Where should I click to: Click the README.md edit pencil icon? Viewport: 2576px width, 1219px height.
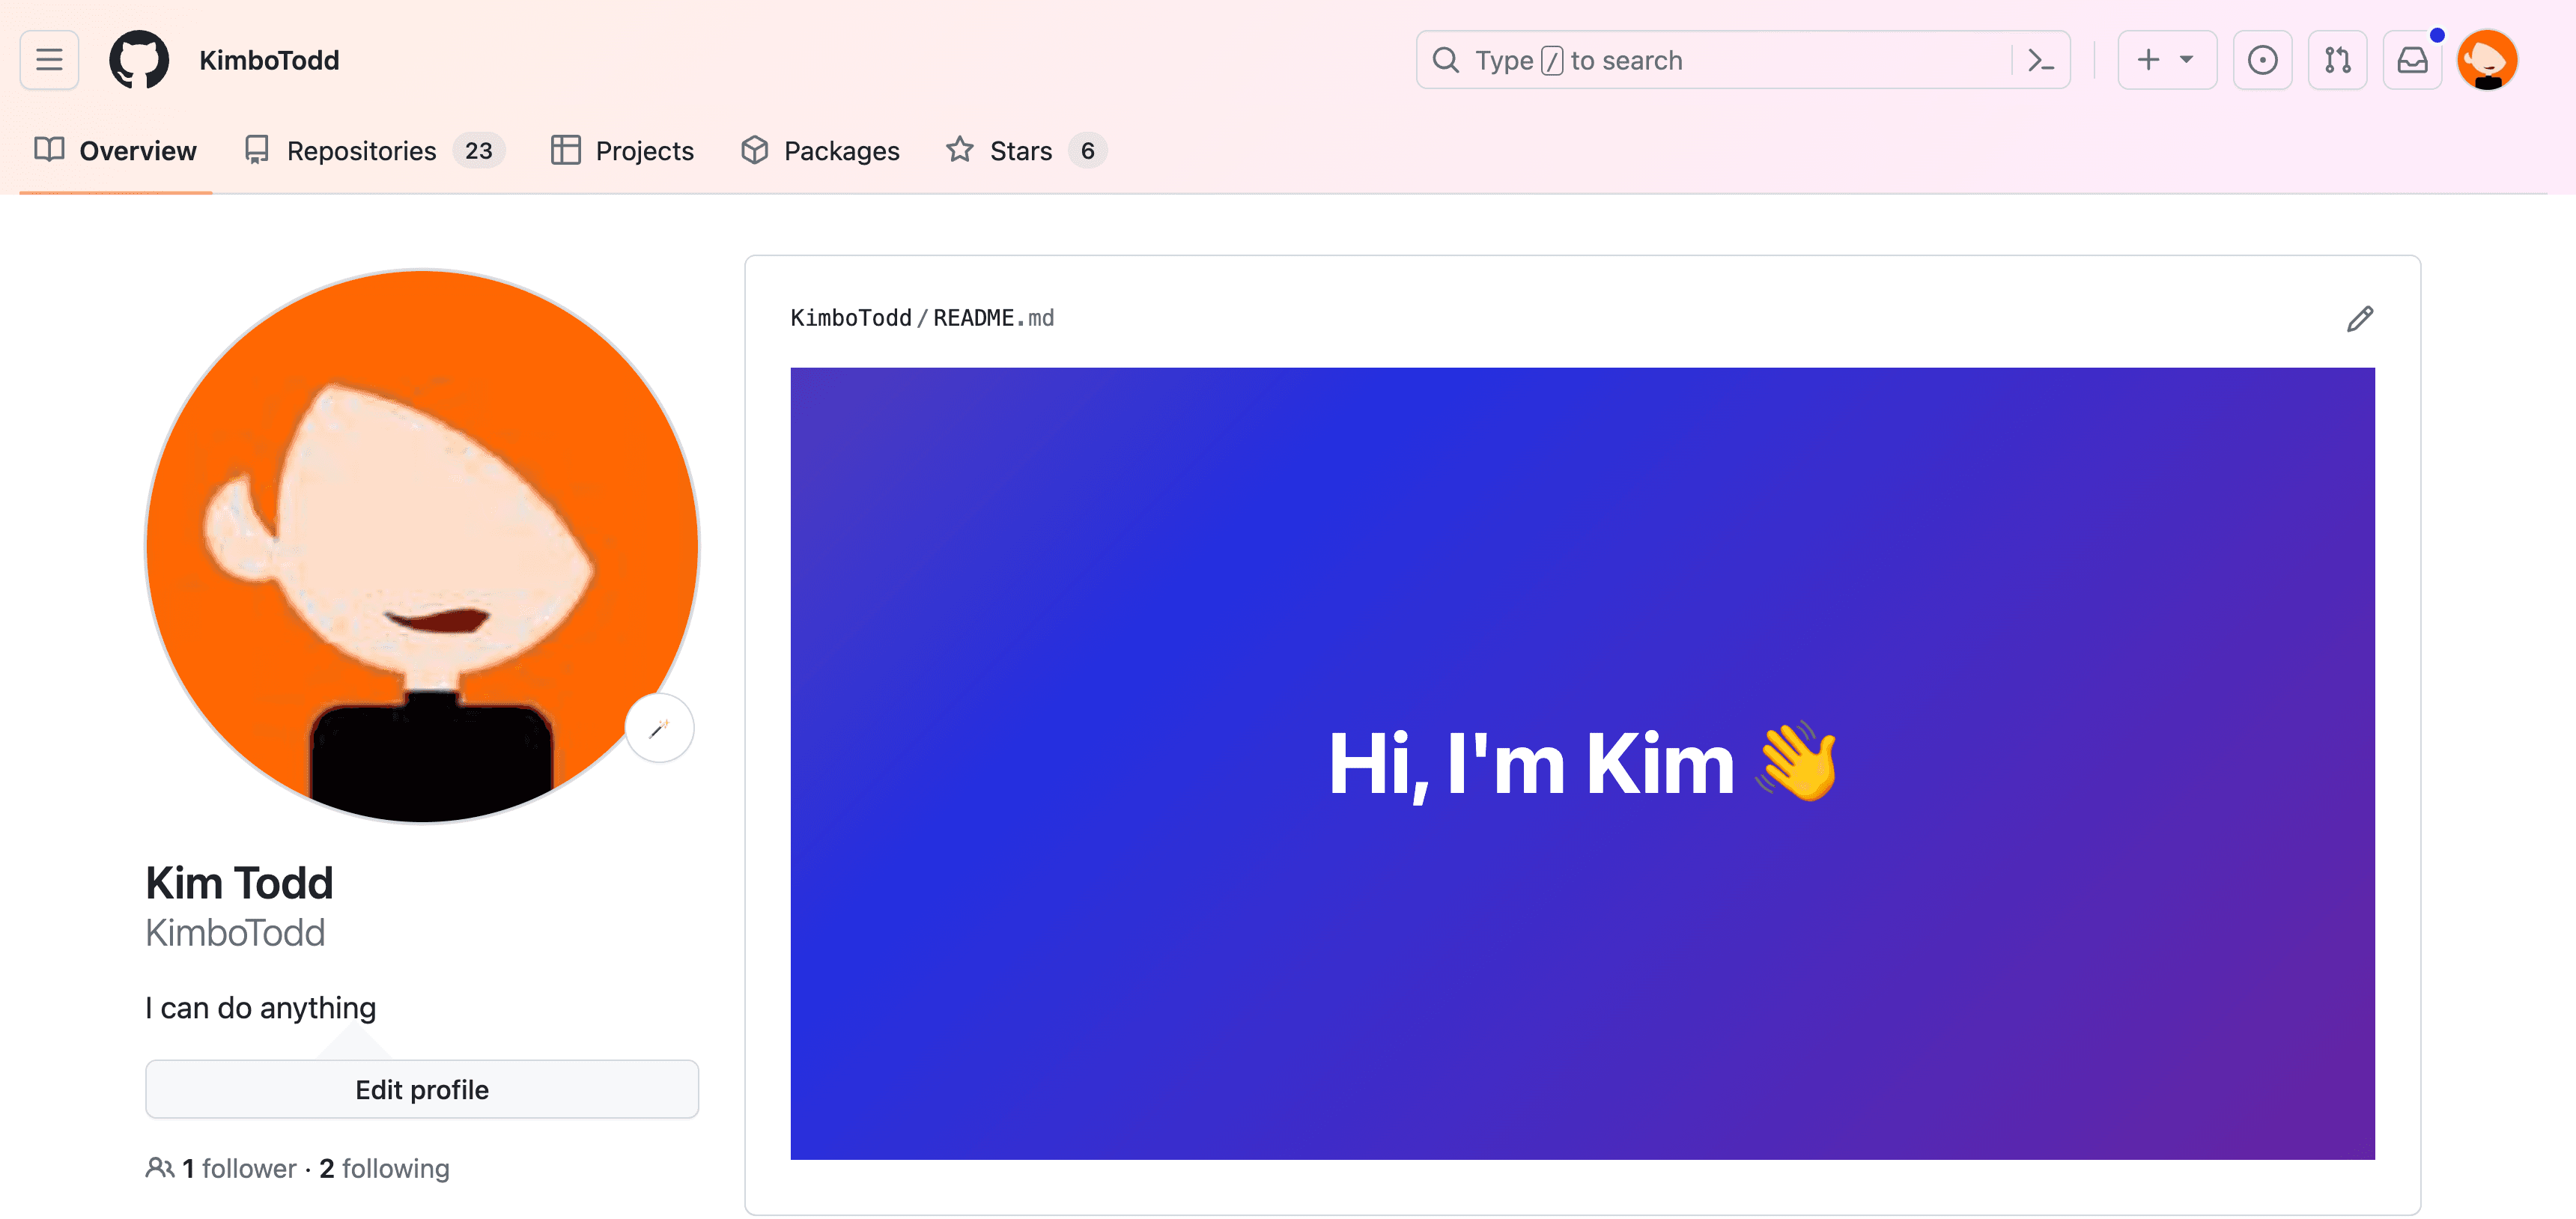pyautogui.click(x=2359, y=319)
